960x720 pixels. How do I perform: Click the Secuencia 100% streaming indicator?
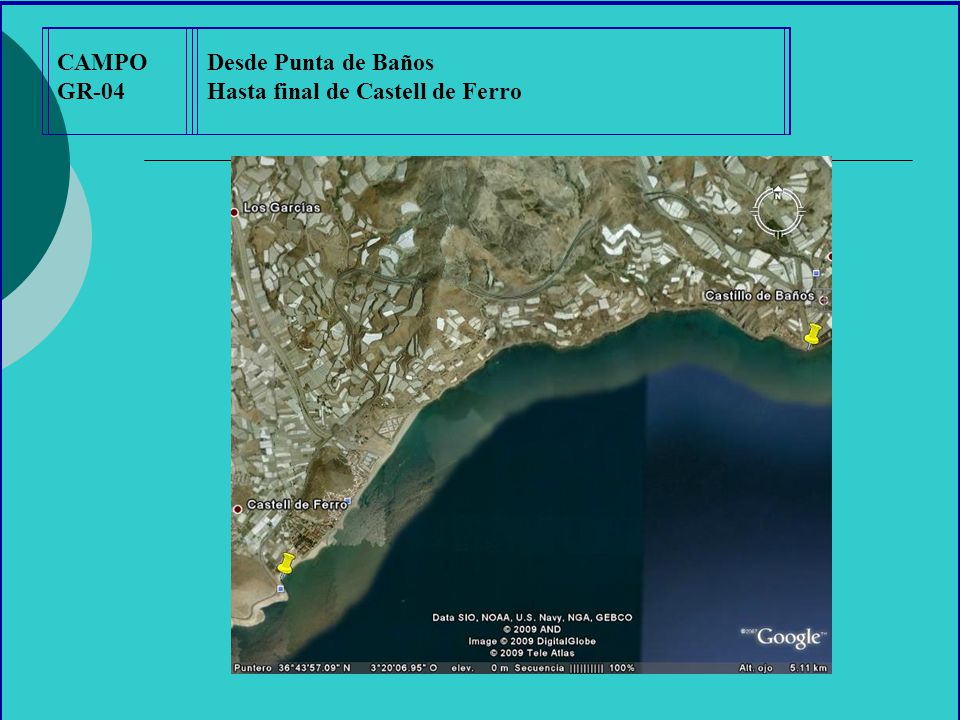[x=574, y=668]
